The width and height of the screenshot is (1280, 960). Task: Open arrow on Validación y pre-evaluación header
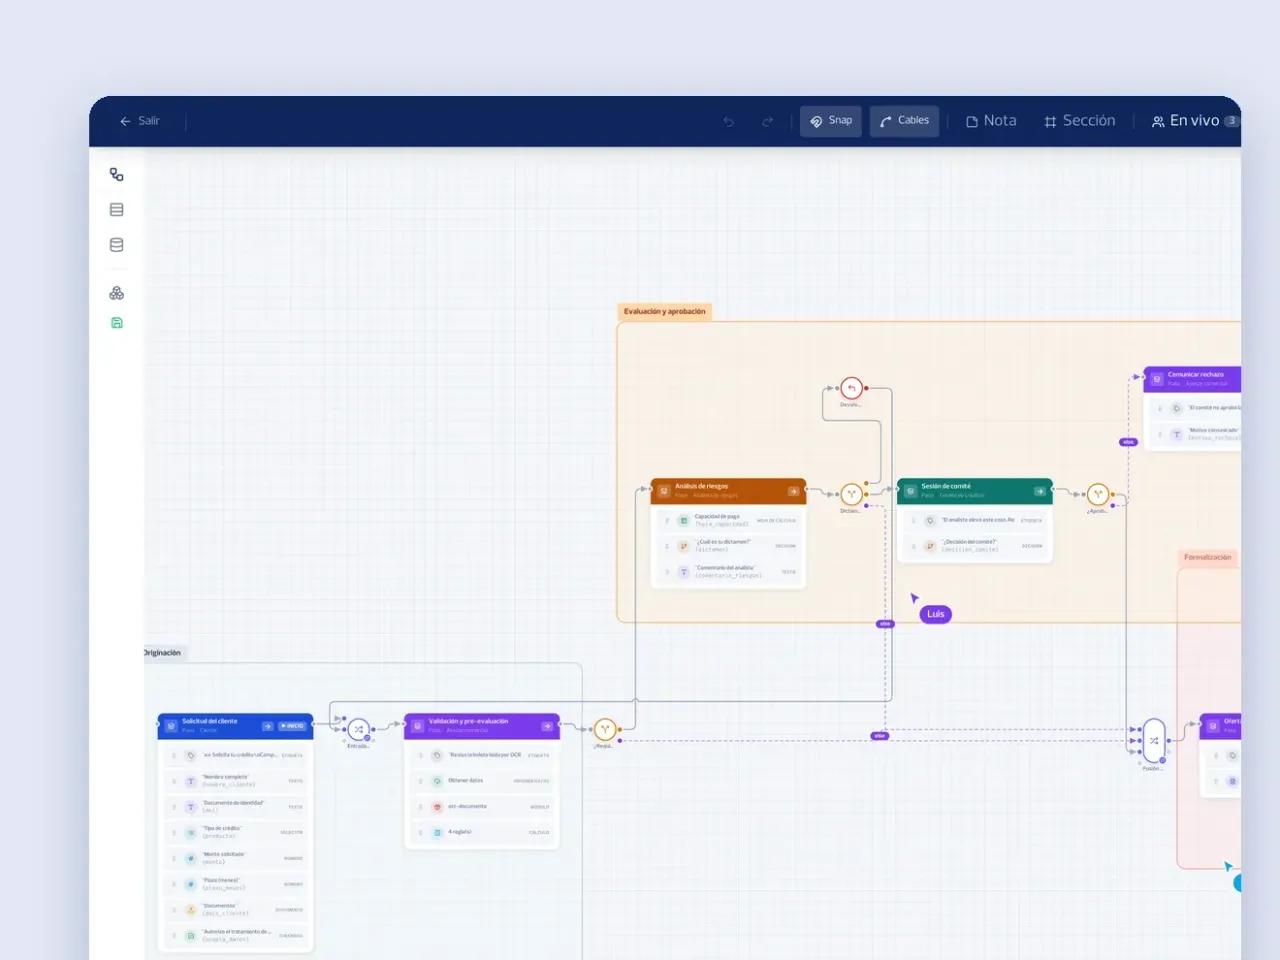pyautogui.click(x=547, y=726)
